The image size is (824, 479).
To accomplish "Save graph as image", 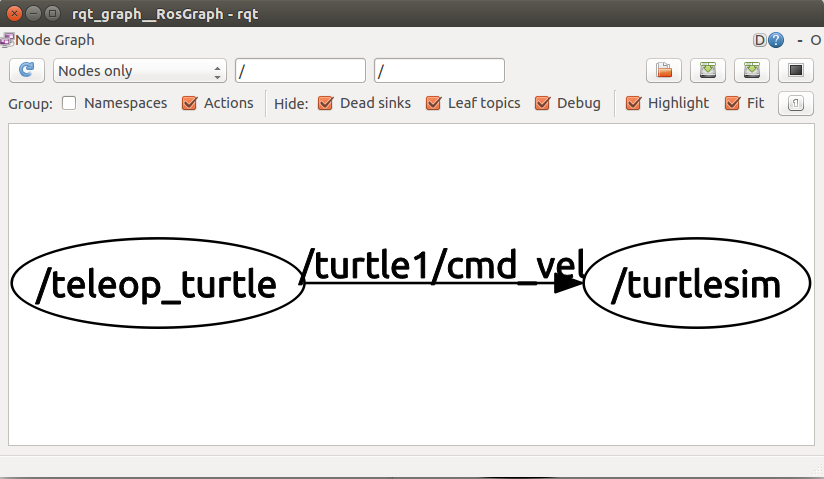I will [x=796, y=70].
